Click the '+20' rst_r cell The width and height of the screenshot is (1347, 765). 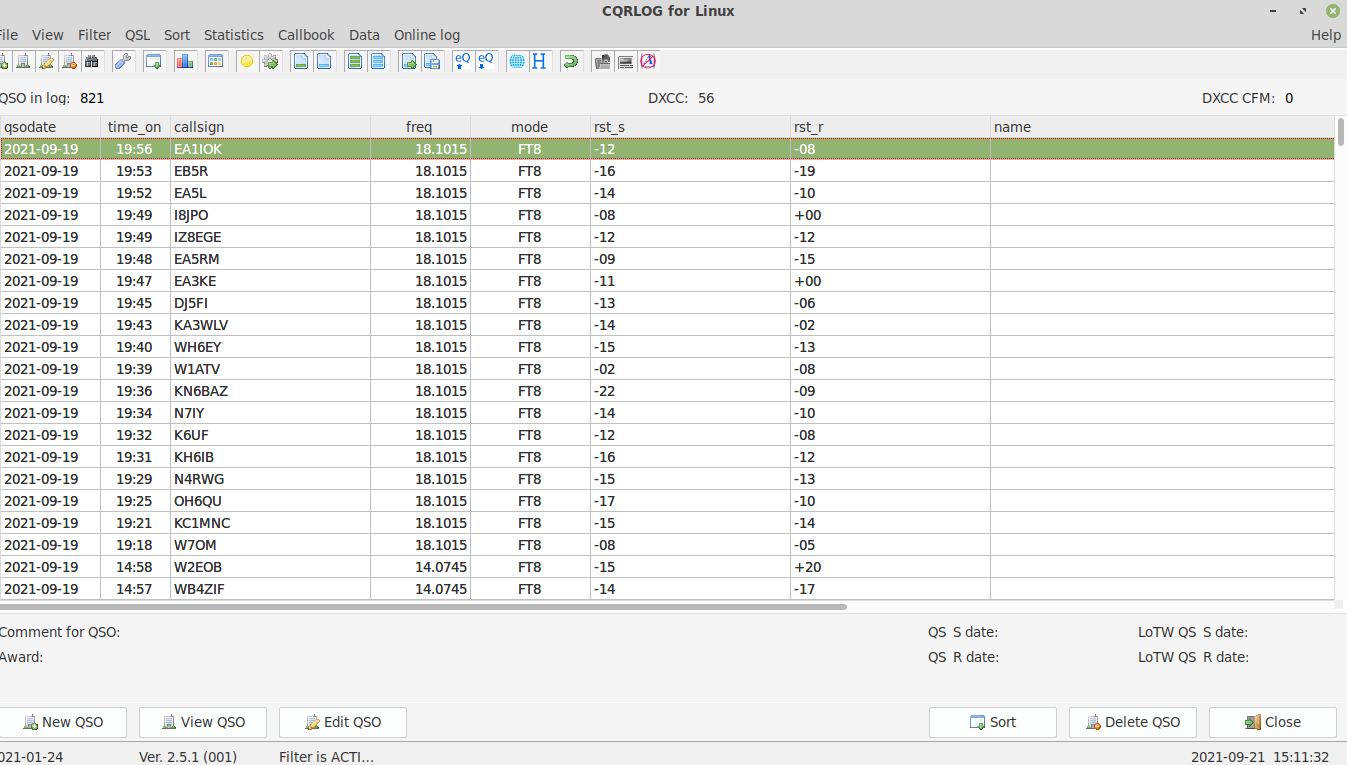pos(890,567)
